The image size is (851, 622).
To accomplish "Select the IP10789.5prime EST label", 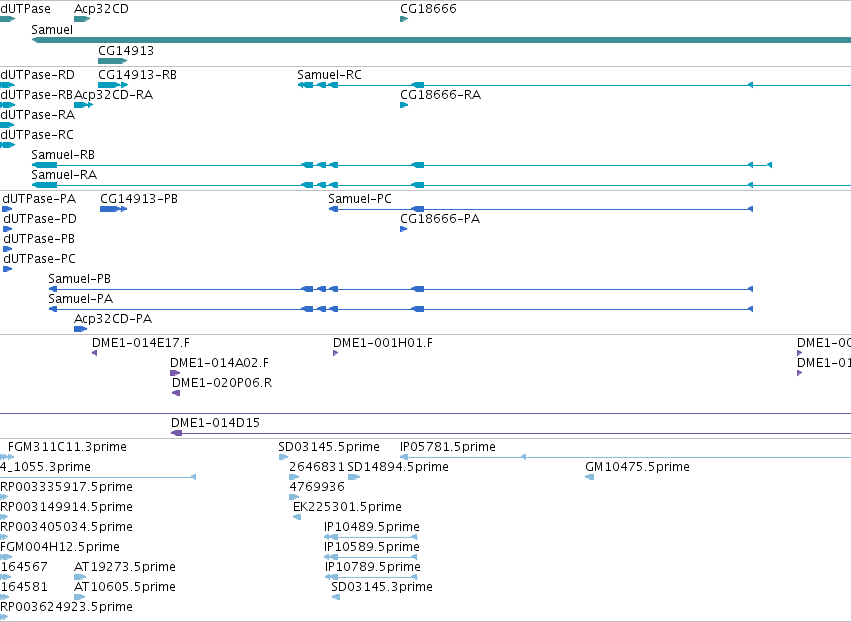I will 373,567.
